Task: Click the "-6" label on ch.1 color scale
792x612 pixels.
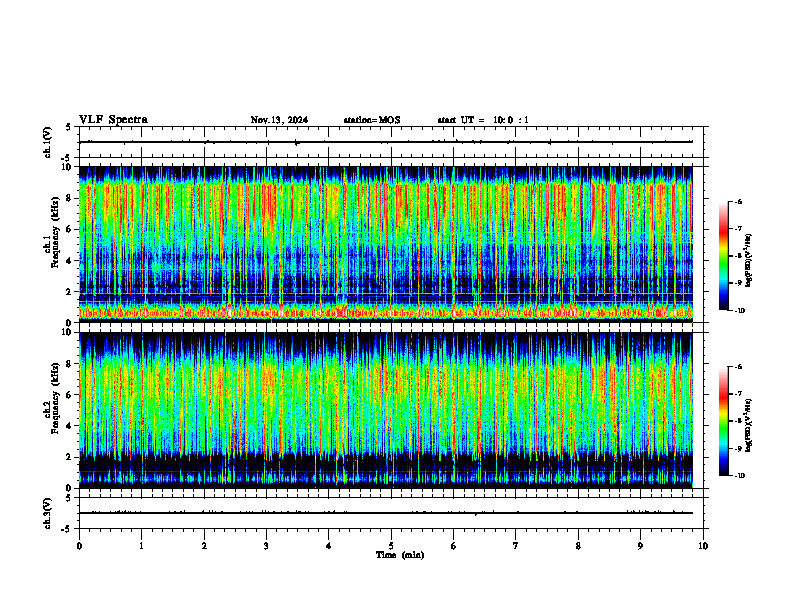Action: pos(738,201)
